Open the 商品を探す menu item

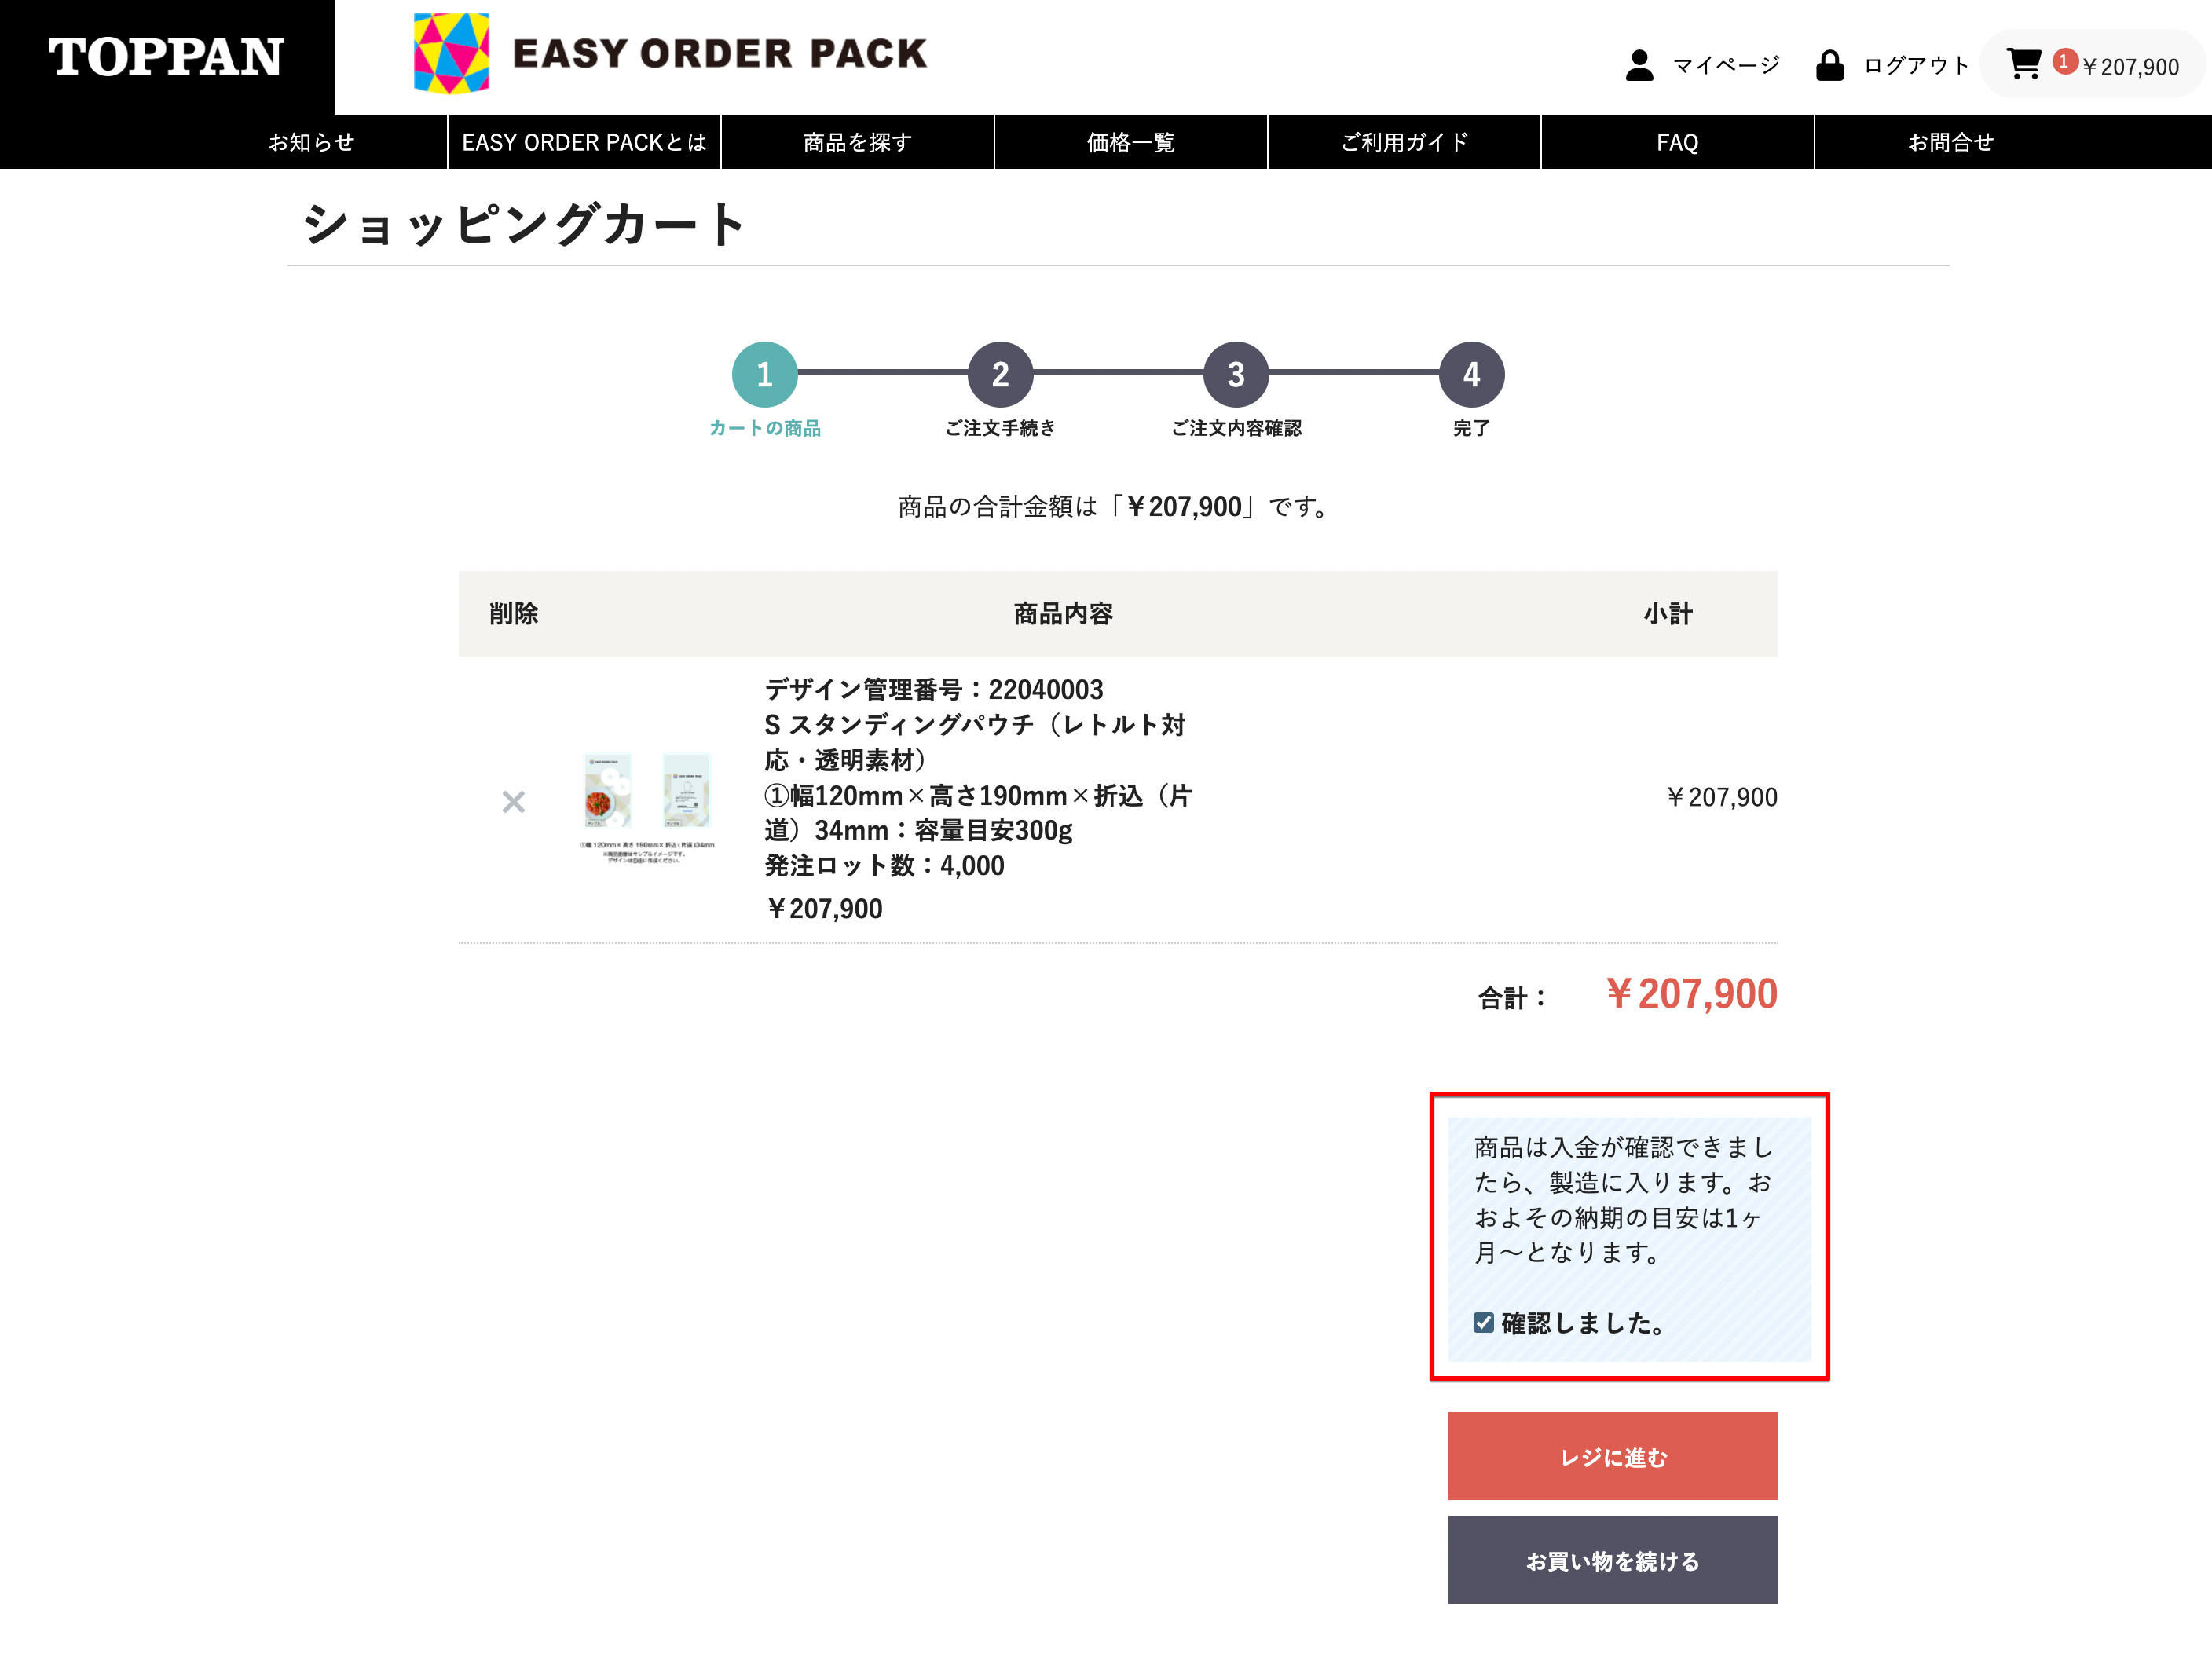point(857,142)
